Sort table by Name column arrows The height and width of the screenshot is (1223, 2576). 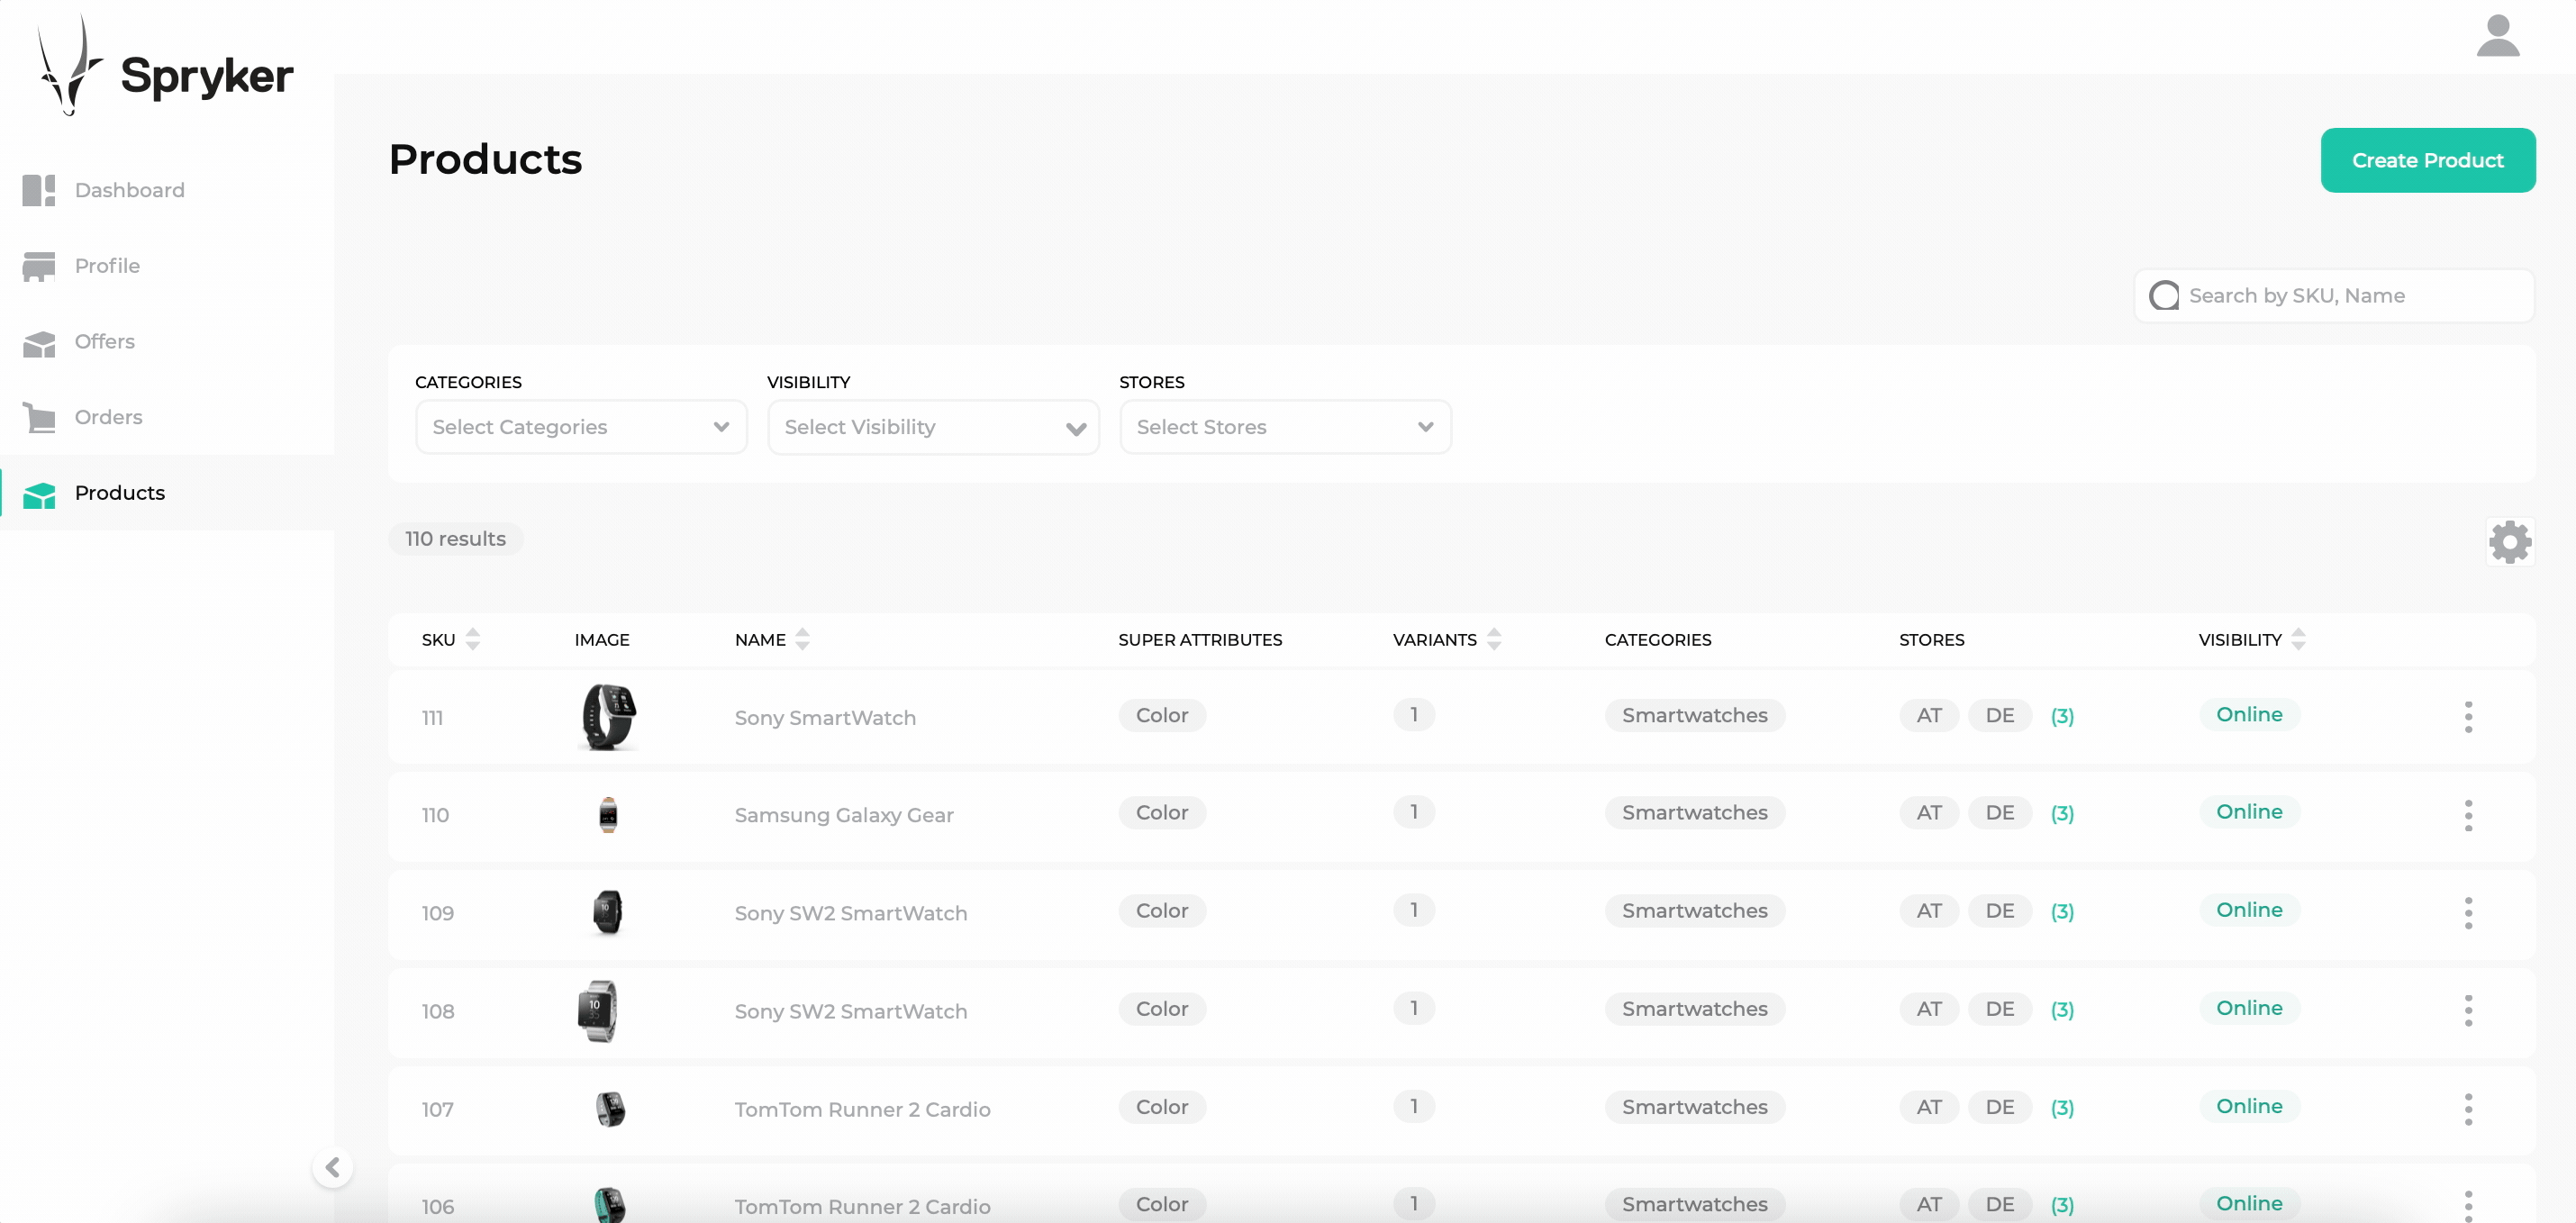pyautogui.click(x=802, y=639)
